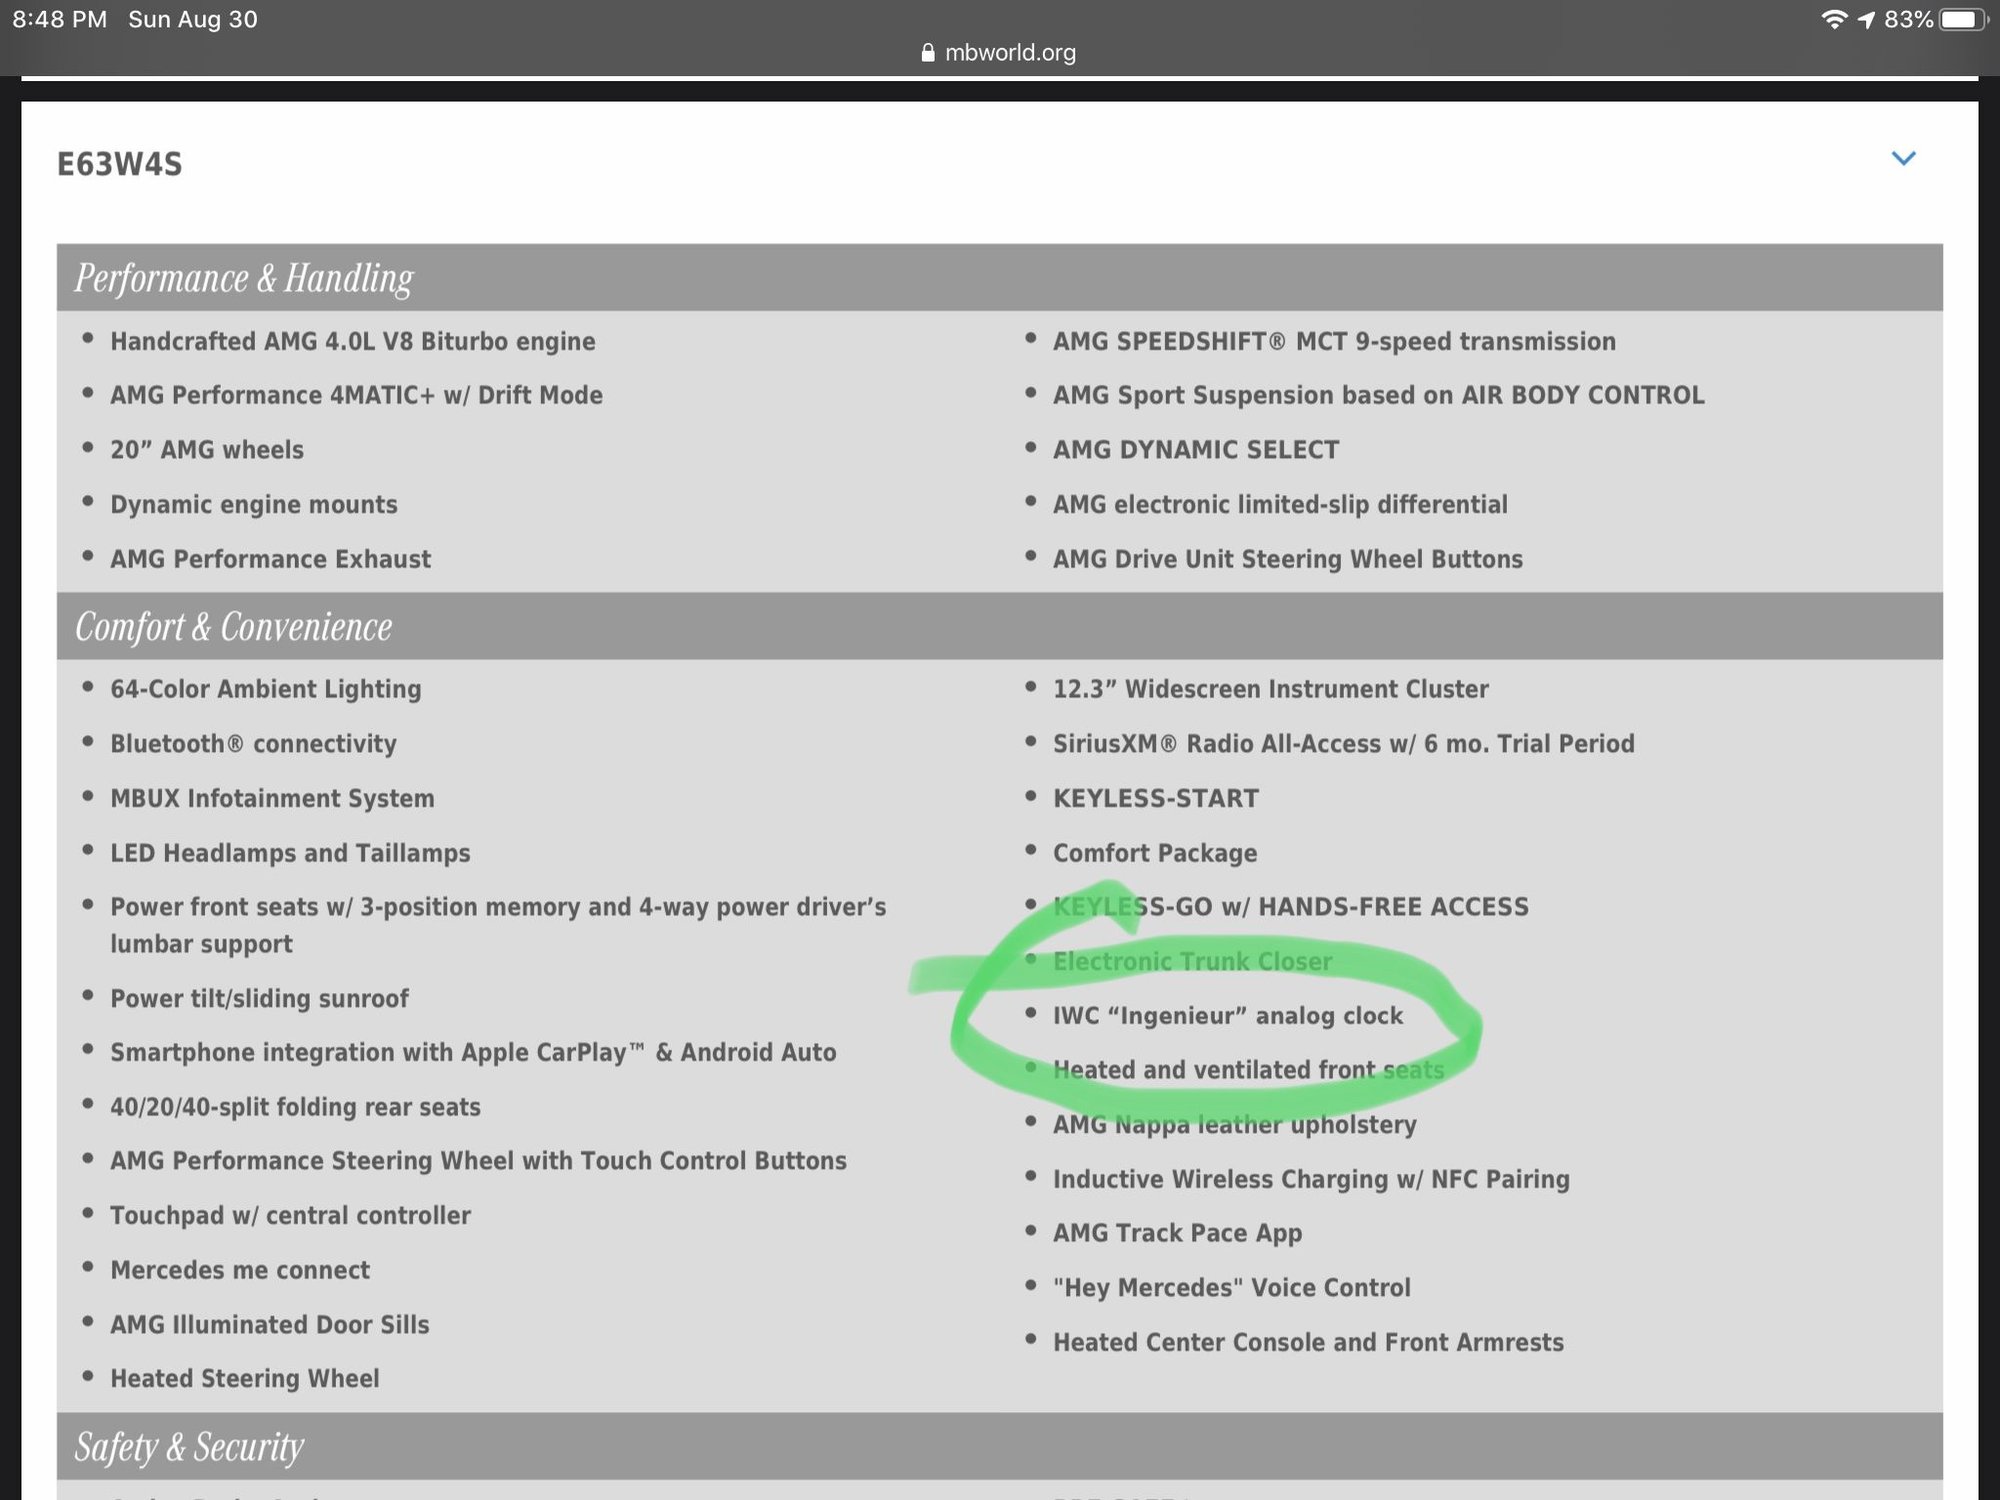Select the Safety & Security header

(189, 1447)
